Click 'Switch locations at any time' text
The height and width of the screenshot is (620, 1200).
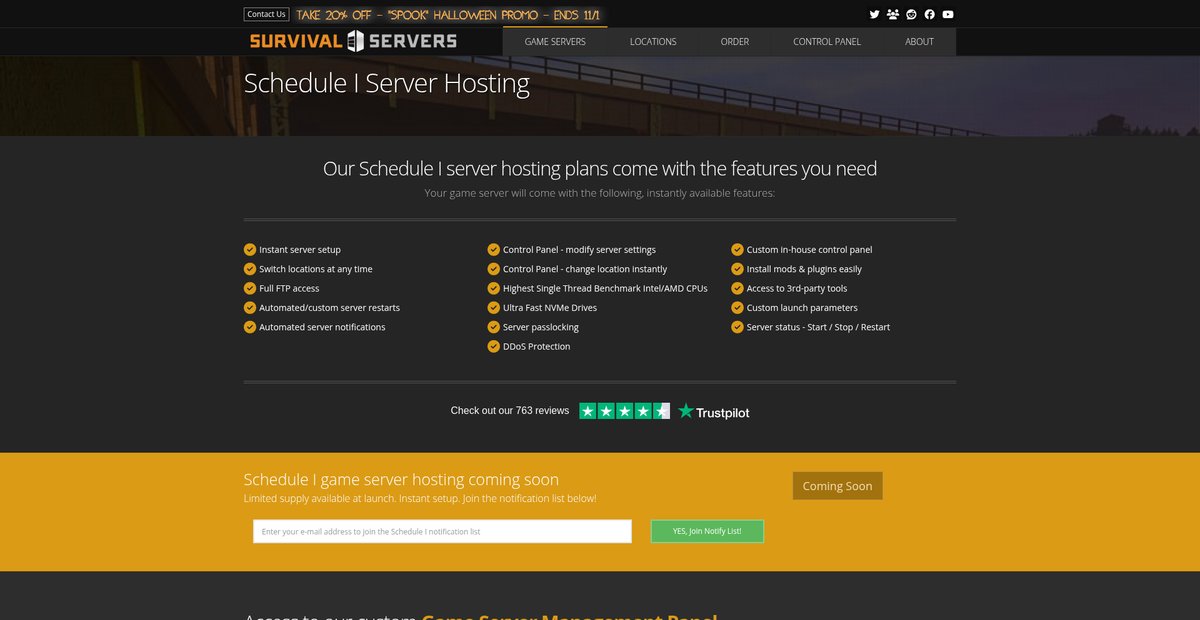tap(316, 269)
